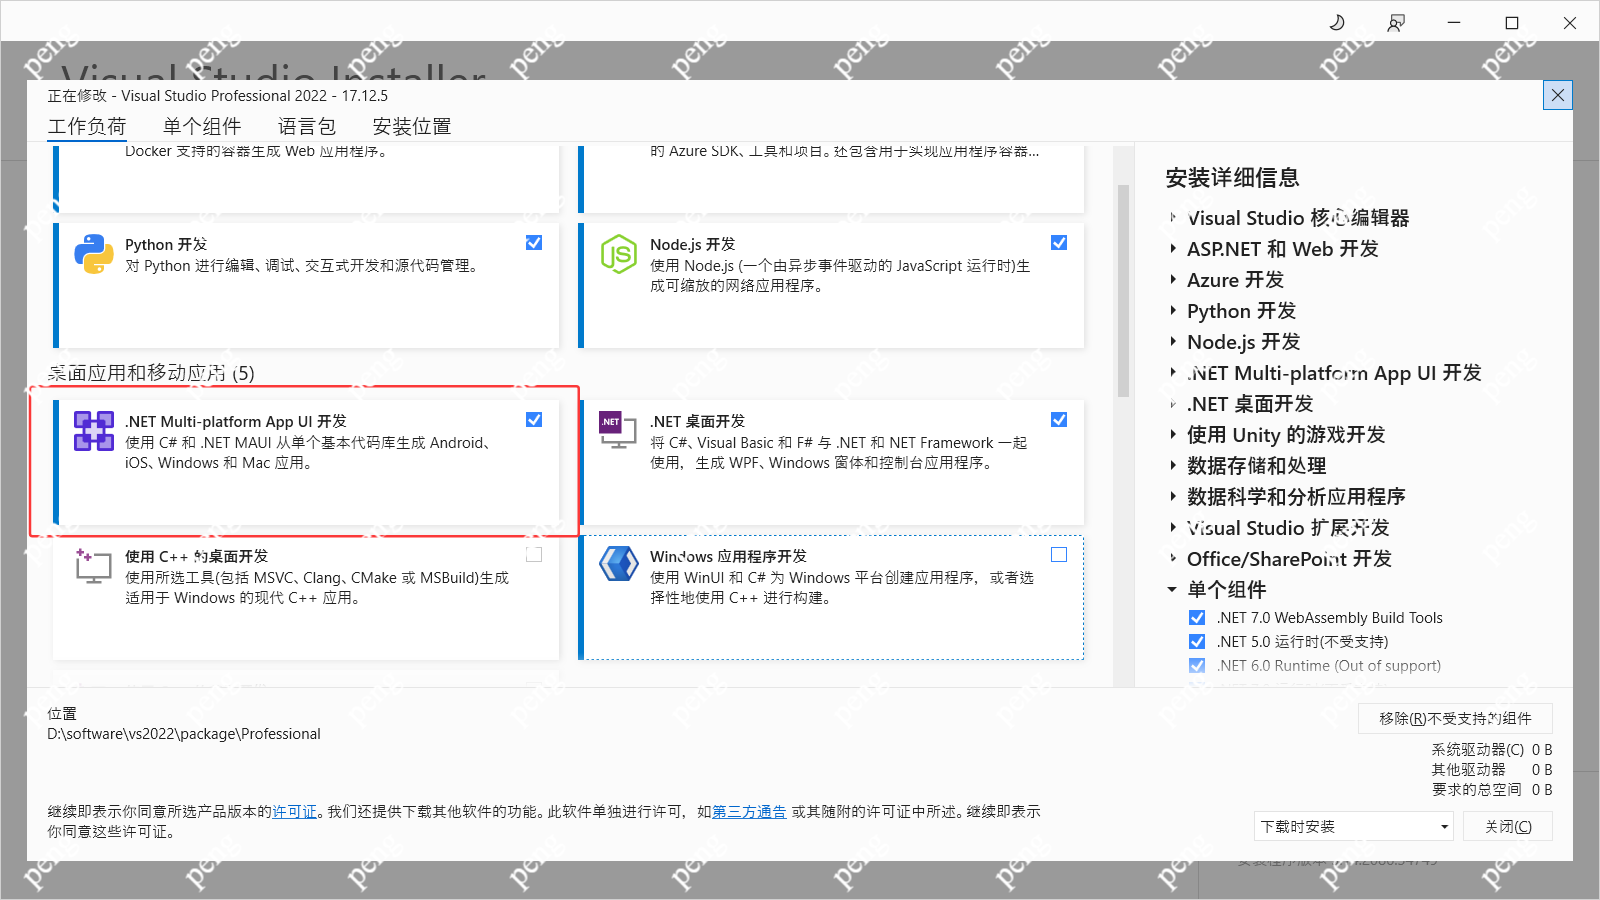1600x900 pixels.
Task: Collapse the 单个组件 section
Action: 1172,590
